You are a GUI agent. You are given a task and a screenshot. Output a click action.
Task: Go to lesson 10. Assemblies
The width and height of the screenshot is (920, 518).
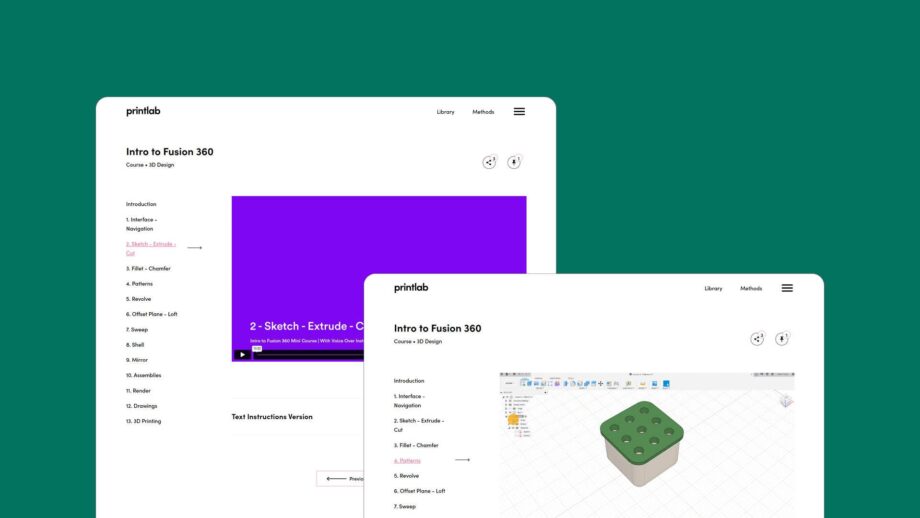(x=143, y=375)
